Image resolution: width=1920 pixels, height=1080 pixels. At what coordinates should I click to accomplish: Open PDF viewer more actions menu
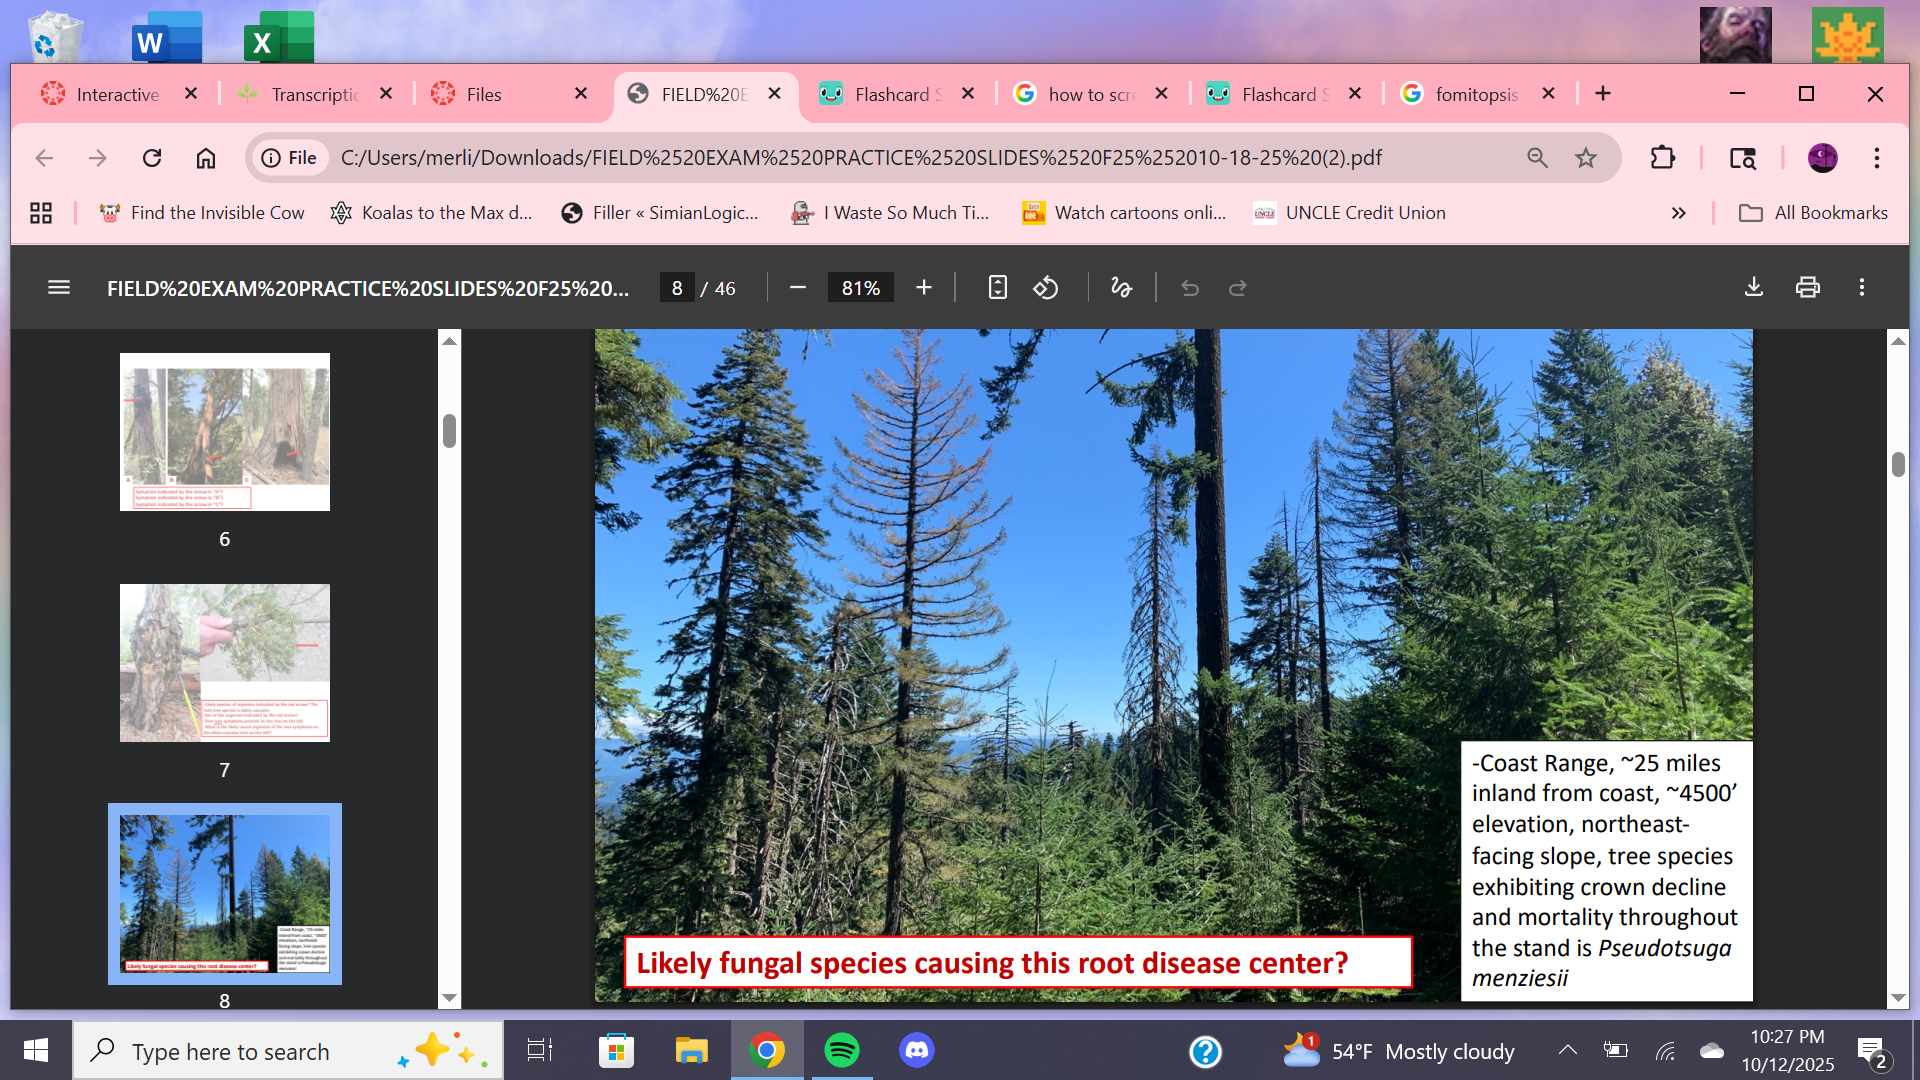(x=1861, y=288)
